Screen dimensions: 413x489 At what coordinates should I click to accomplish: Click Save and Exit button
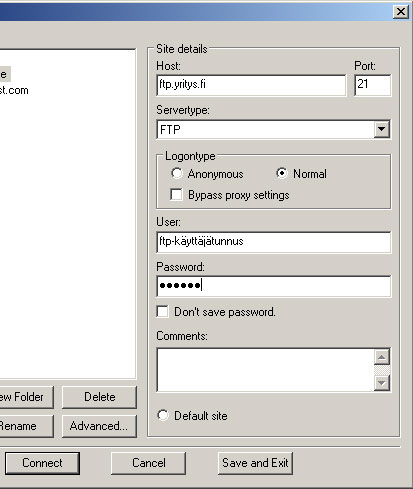(255, 463)
